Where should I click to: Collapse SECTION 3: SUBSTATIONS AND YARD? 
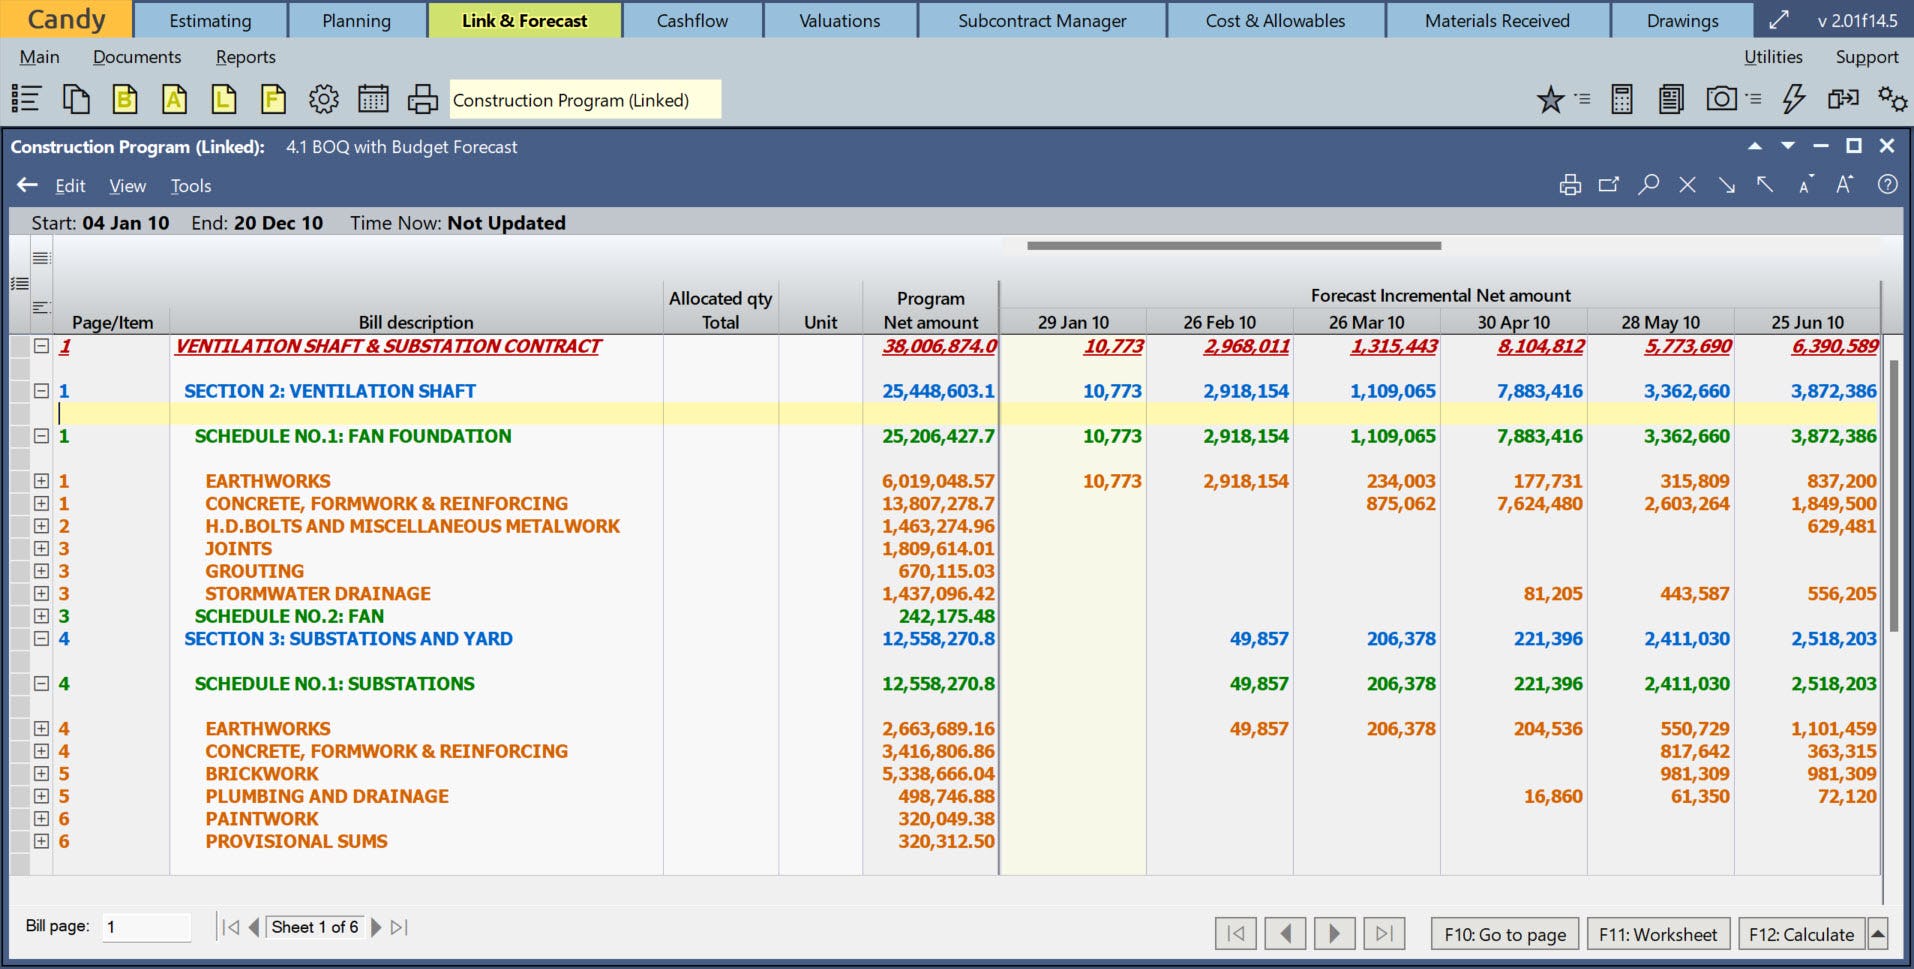(x=41, y=638)
